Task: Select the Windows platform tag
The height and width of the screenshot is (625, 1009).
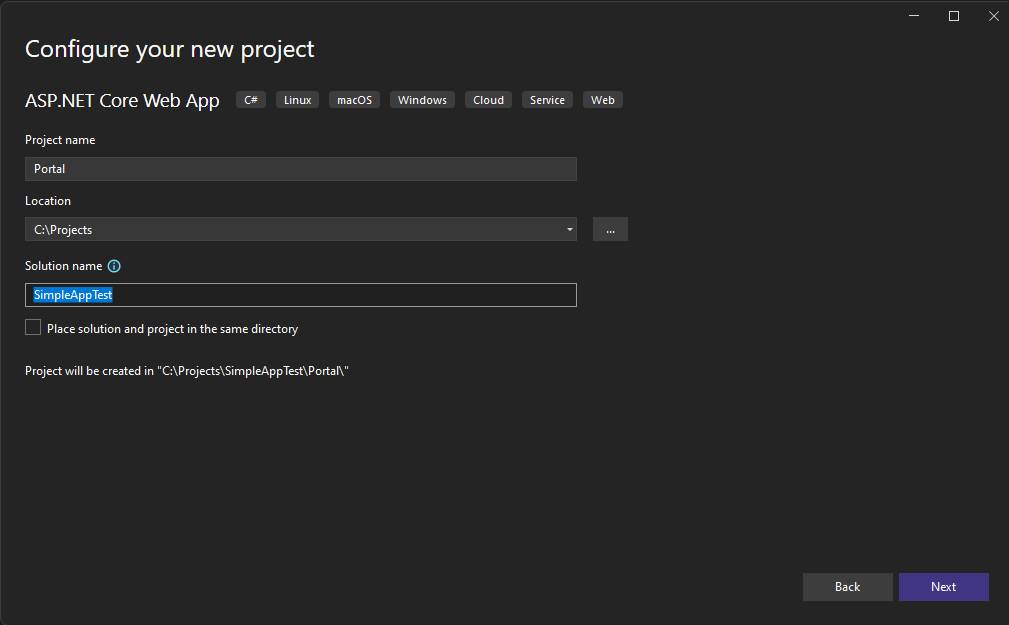Action: [x=421, y=99]
